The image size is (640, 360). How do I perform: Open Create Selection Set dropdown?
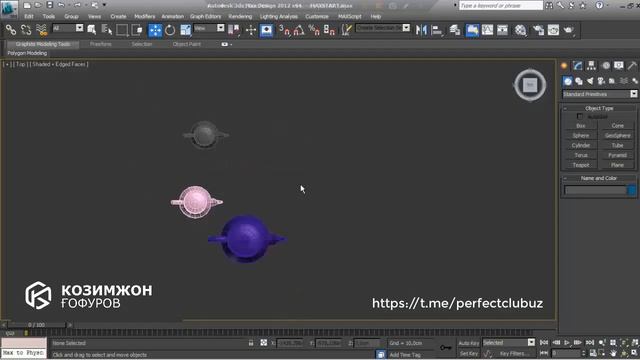[x=406, y=28]
